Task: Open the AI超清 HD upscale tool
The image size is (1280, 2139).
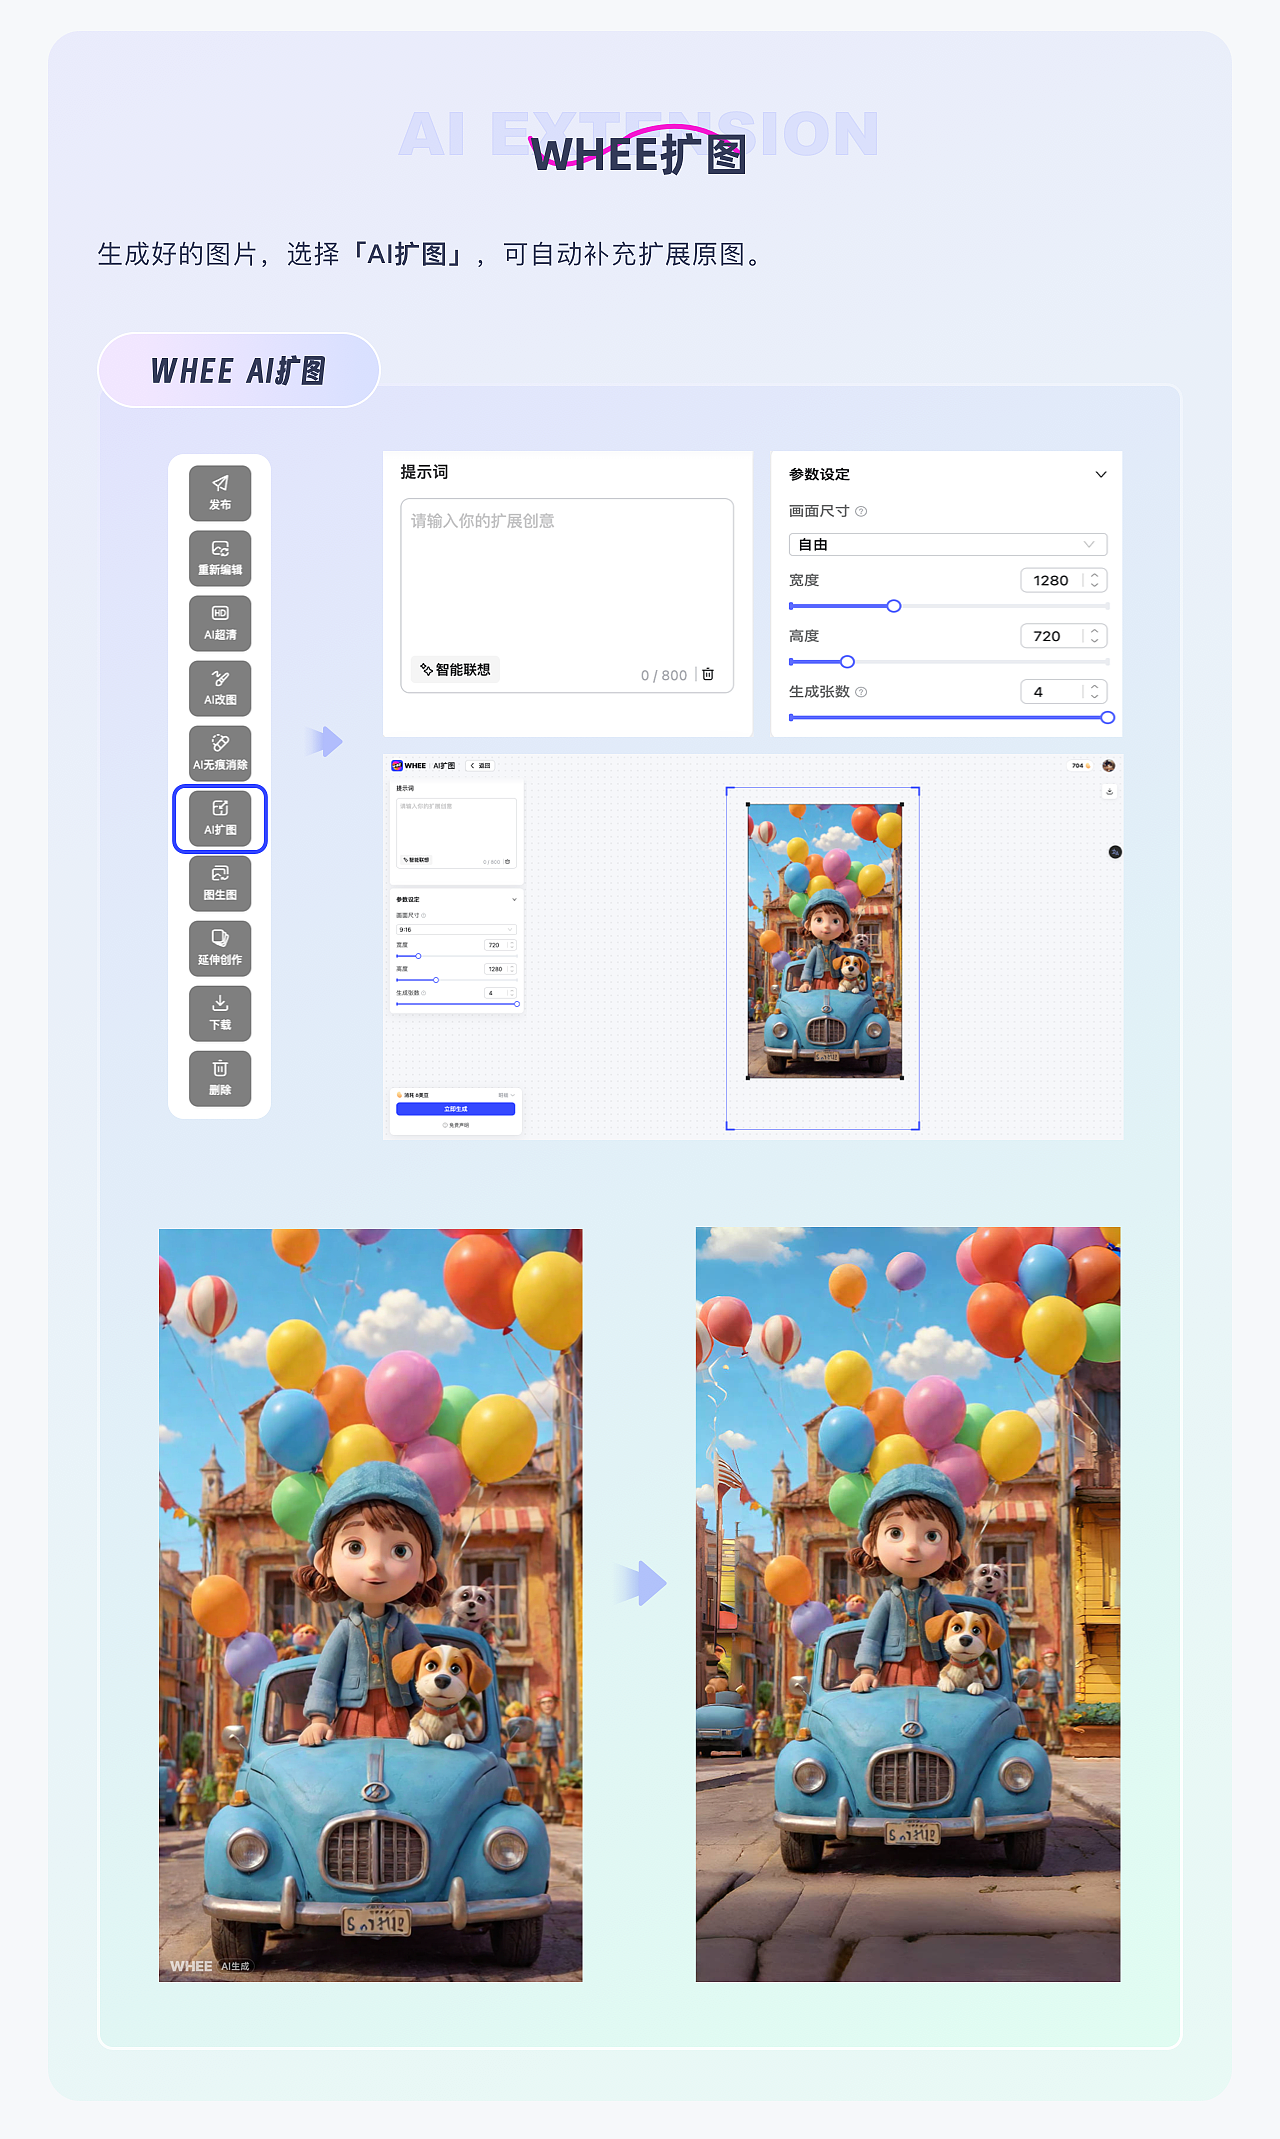Action: [x=220, y=623]
